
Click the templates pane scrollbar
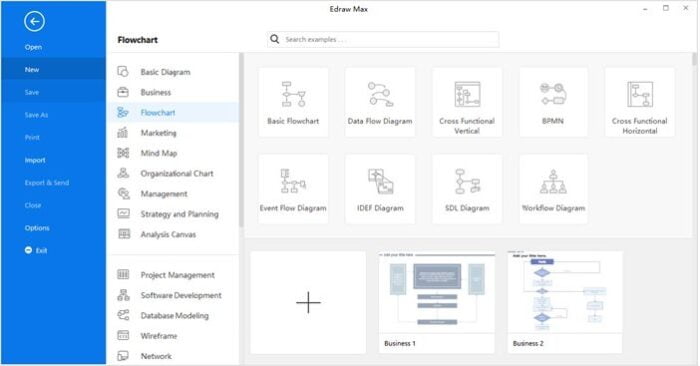tap(694, 59)
